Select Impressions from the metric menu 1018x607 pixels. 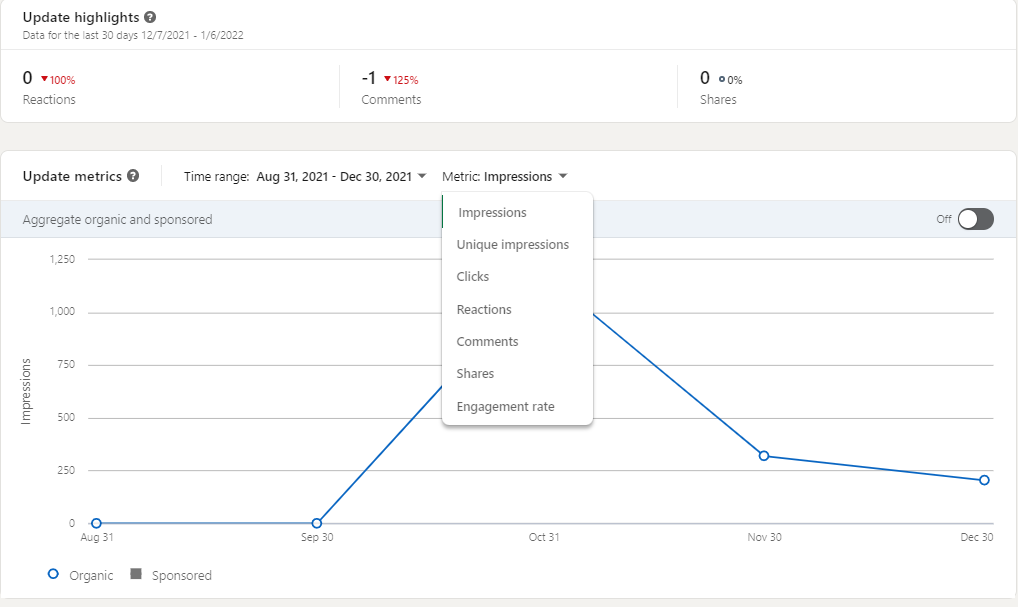(492, 212)
